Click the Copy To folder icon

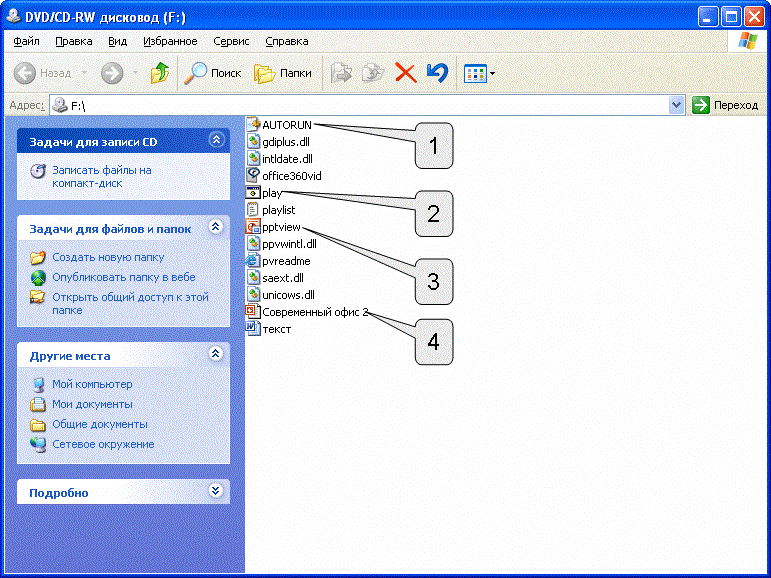coord(373,73)
